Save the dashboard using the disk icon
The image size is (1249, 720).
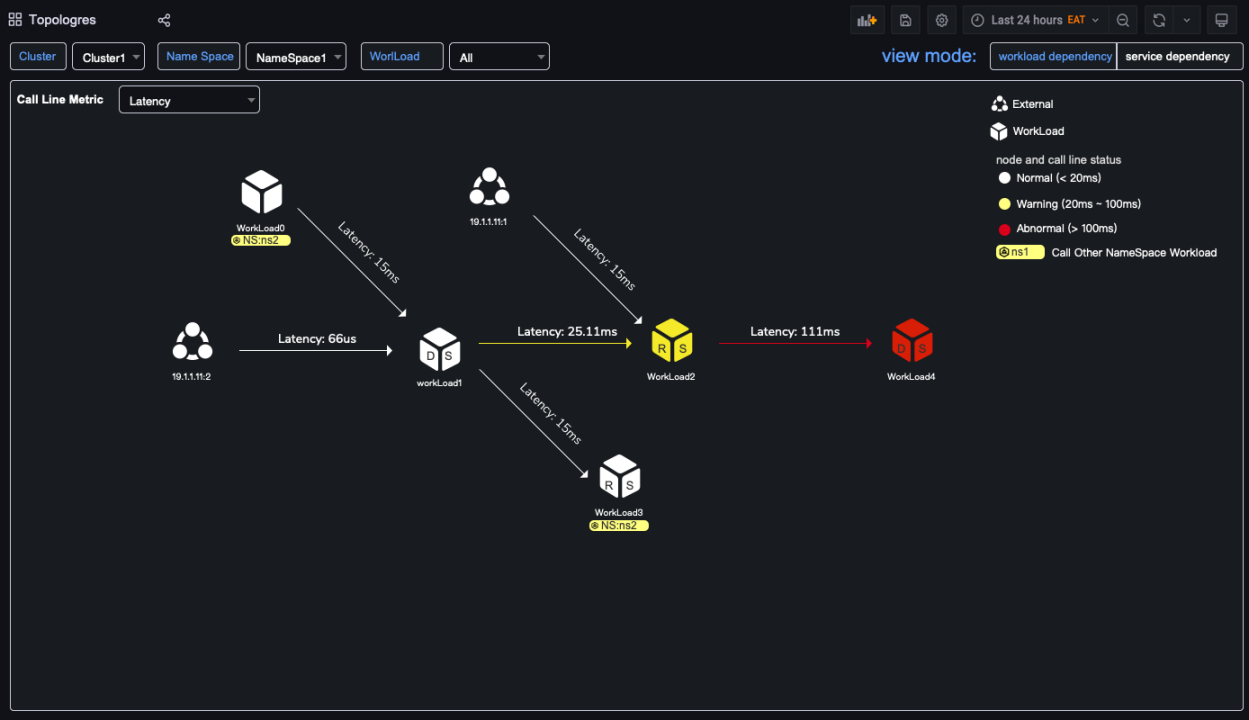pyautogui.click(x=905, y=20)
